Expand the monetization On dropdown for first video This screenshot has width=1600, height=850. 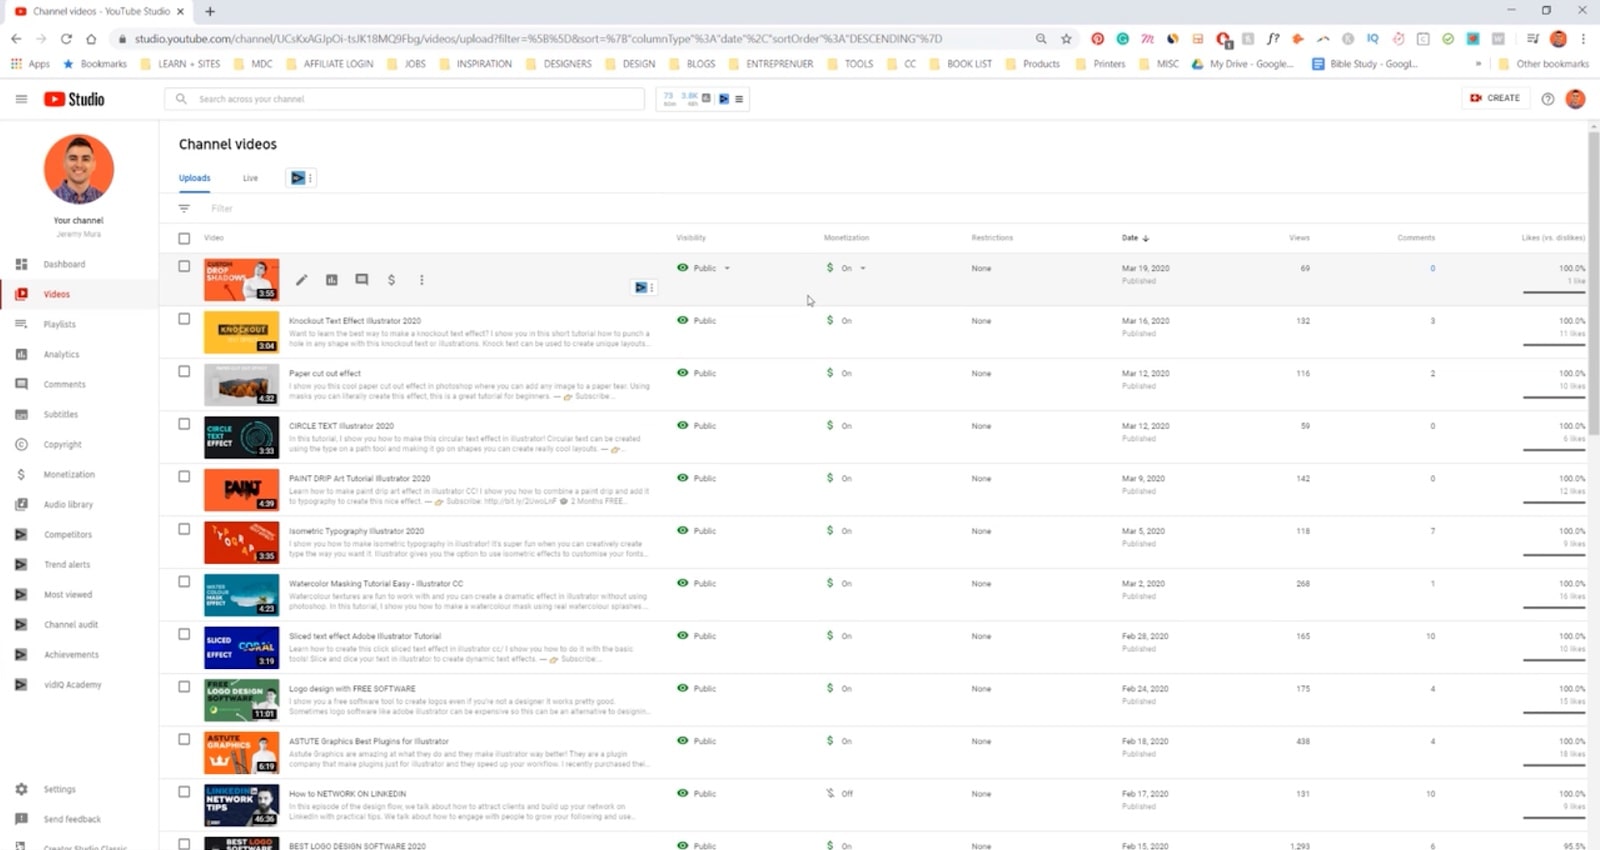pyautogui.click(x=862, y=268)
